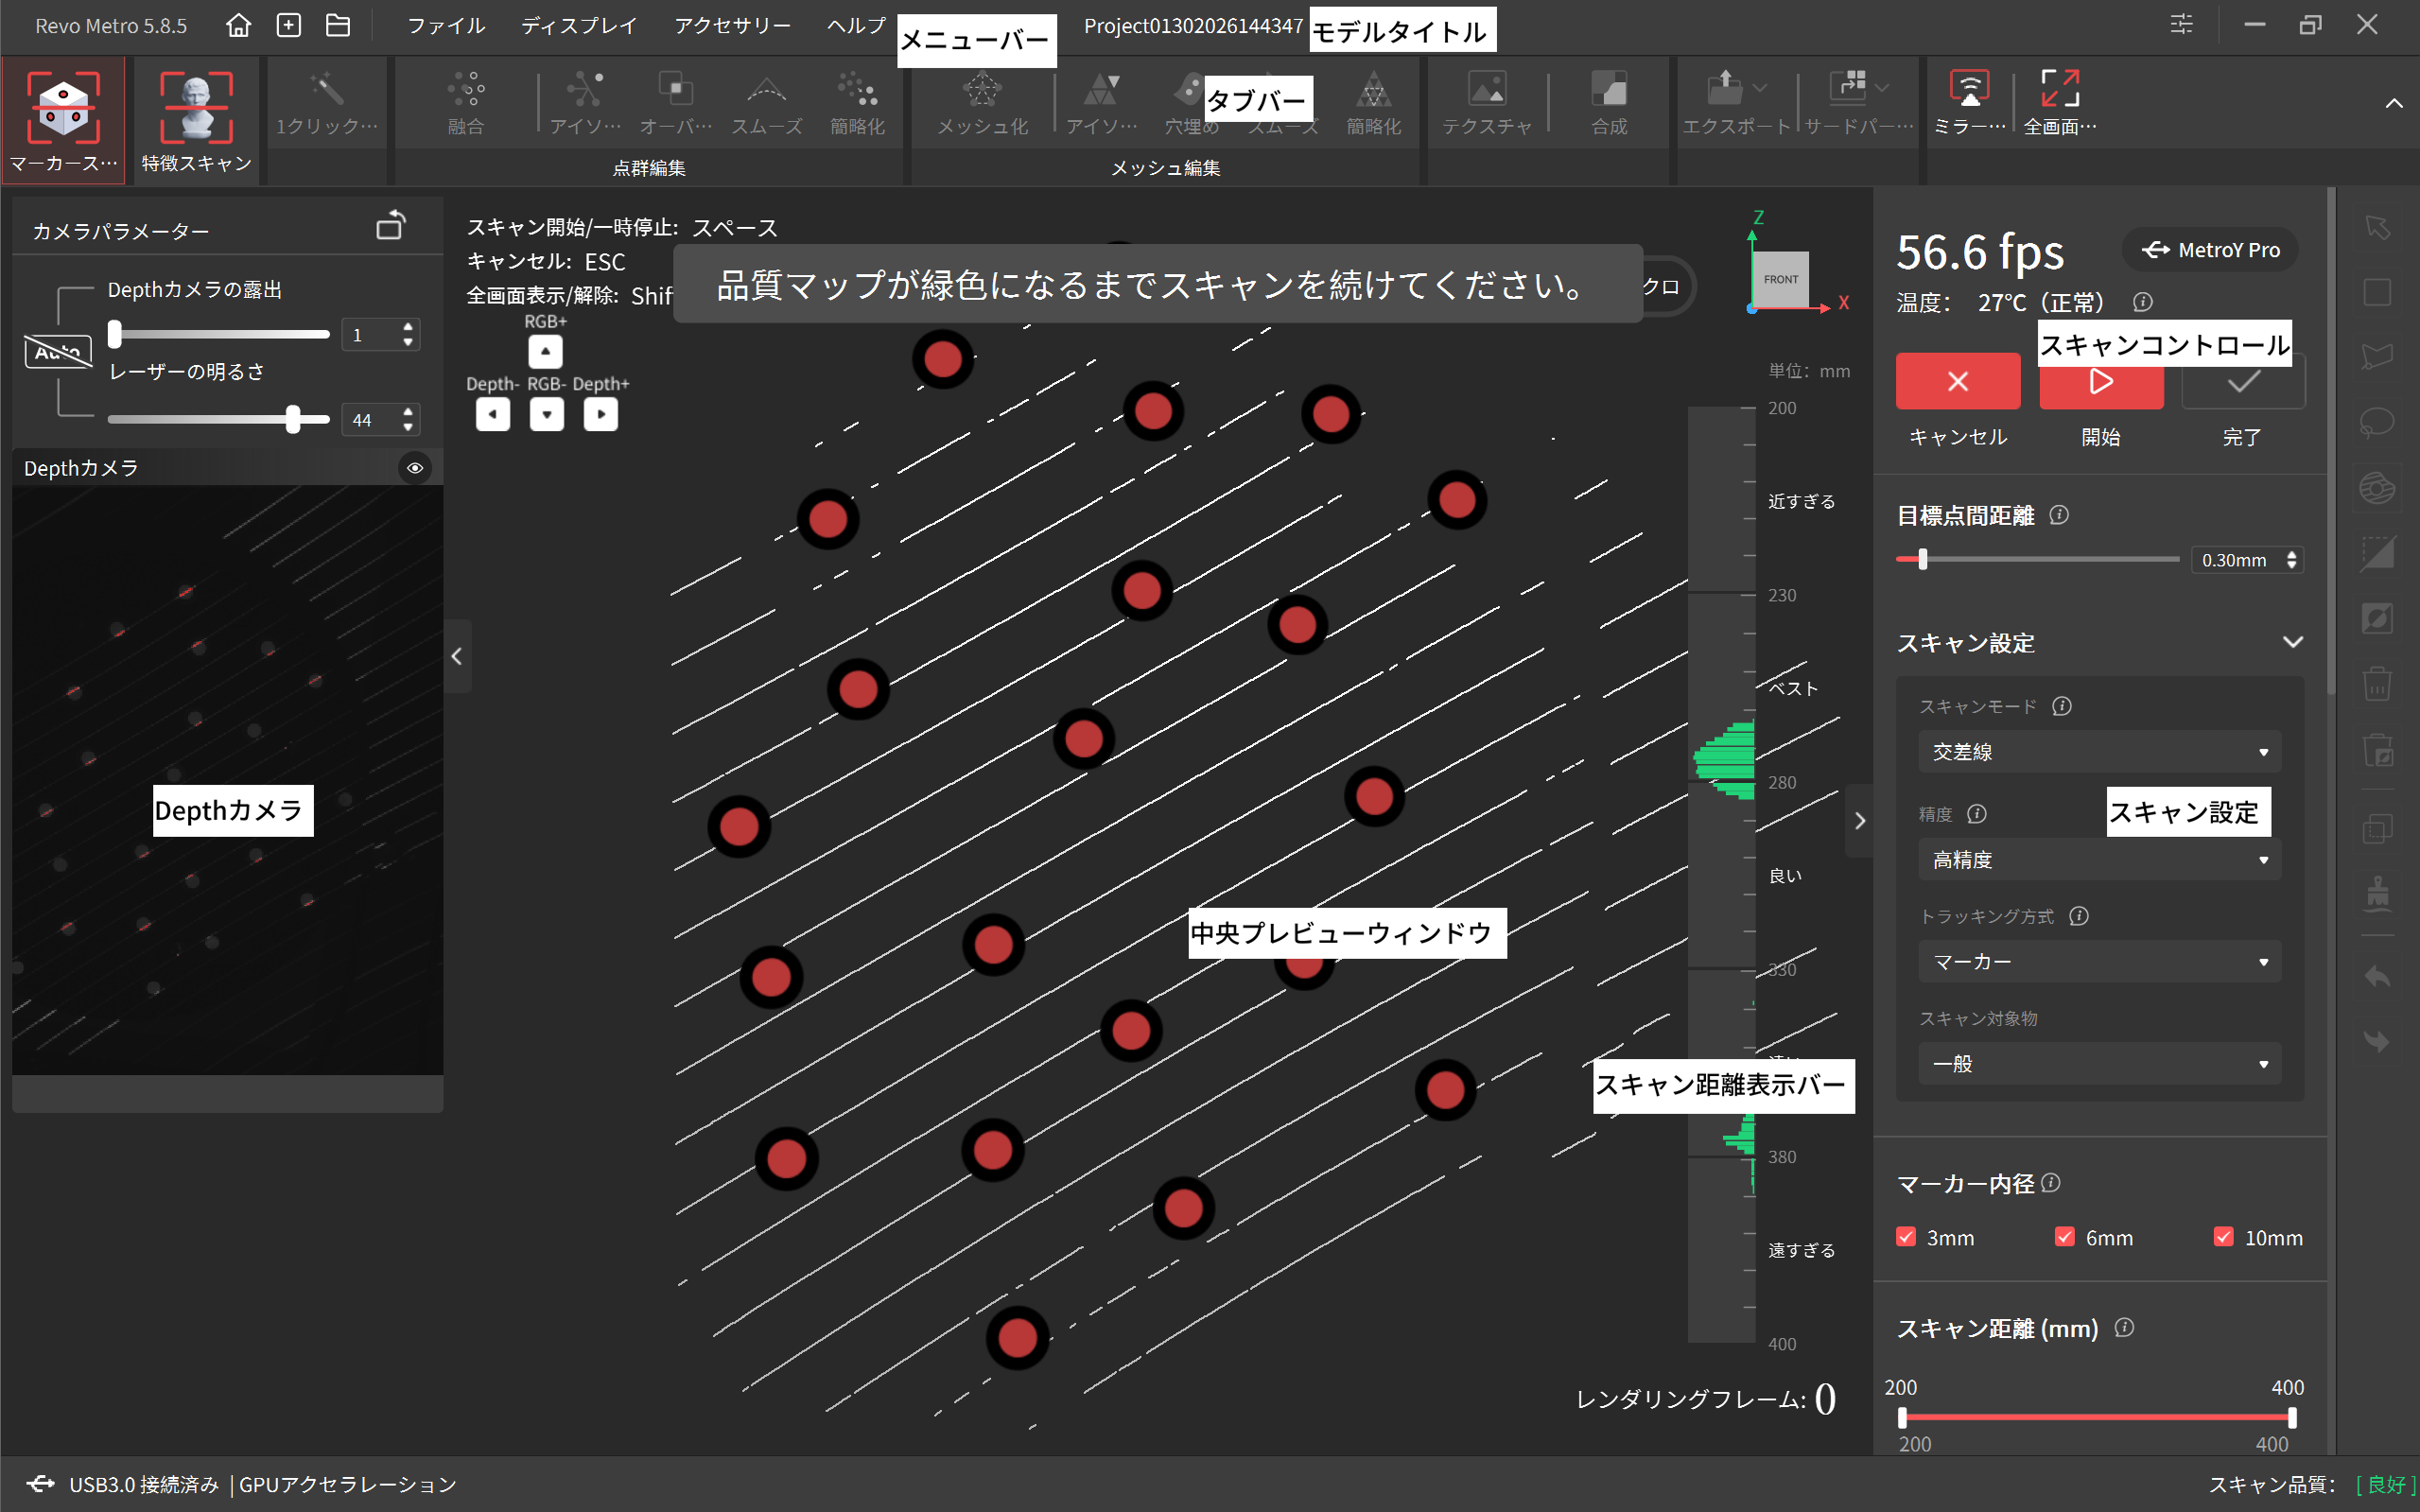Click the 開始 start scan button
The width and height of the screenshot is (2420, 1512).
click(x=2100, y=385)
